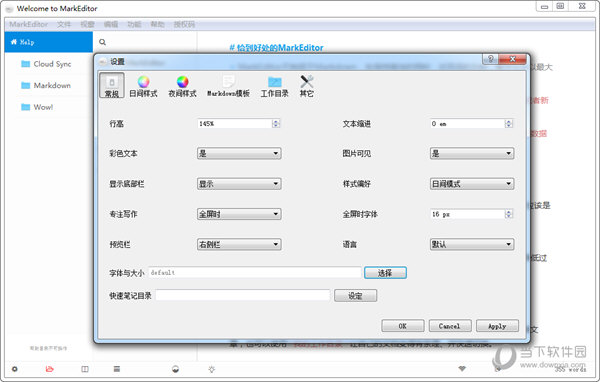600x382 pixels.
Task: Increase 行高 with its up arrow
Action: coord(276,121)
